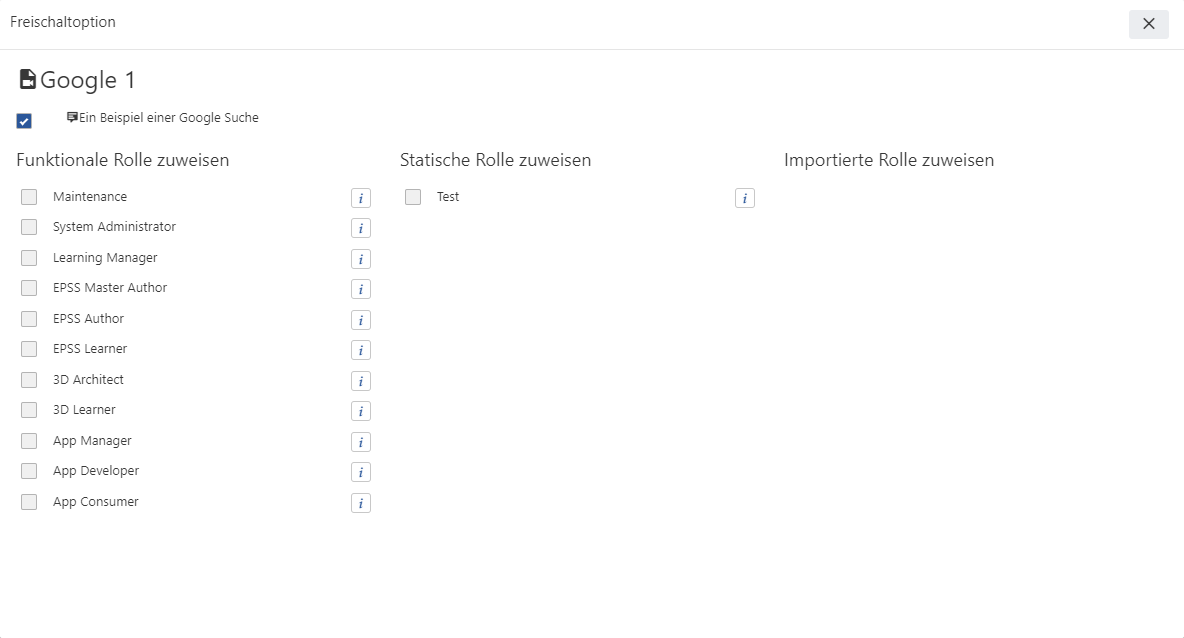Uncheck the Google 1 activation checkbox

tap(24, 121)
